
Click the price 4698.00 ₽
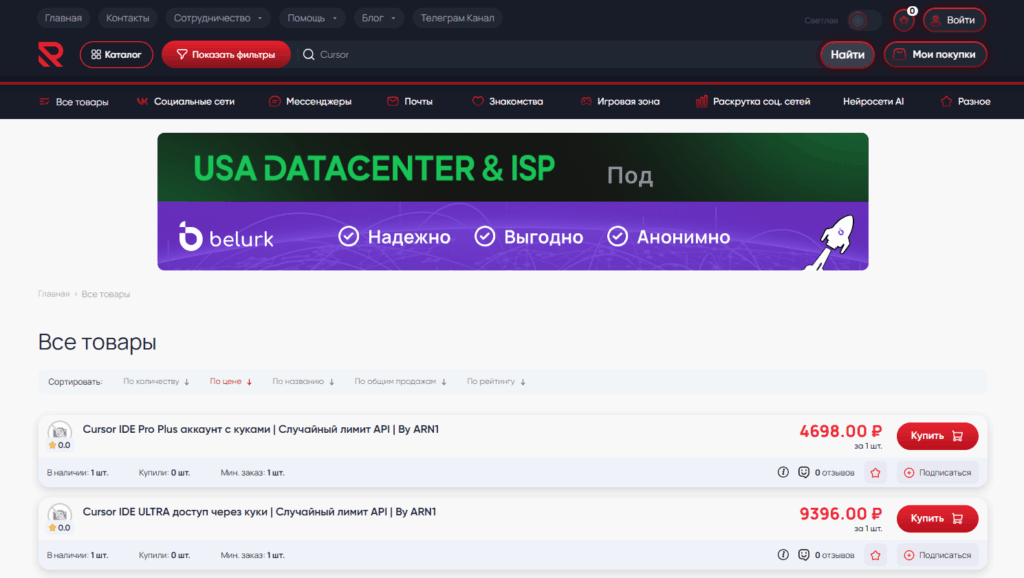840,431
